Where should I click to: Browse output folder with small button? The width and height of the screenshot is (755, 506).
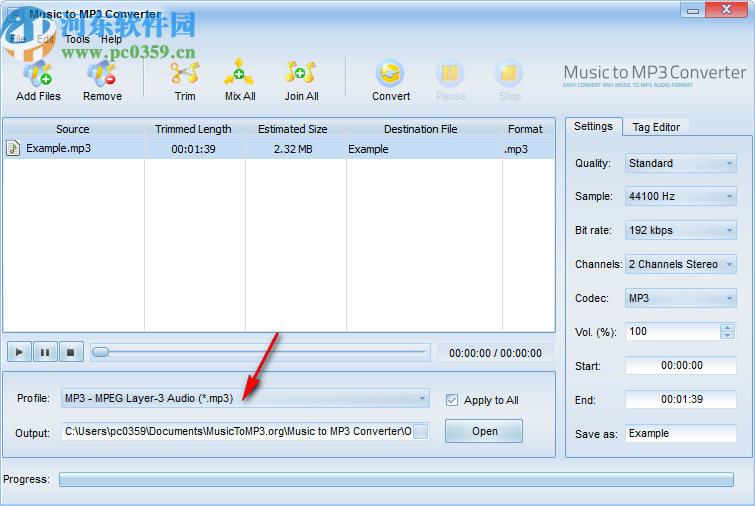[420, 431]
